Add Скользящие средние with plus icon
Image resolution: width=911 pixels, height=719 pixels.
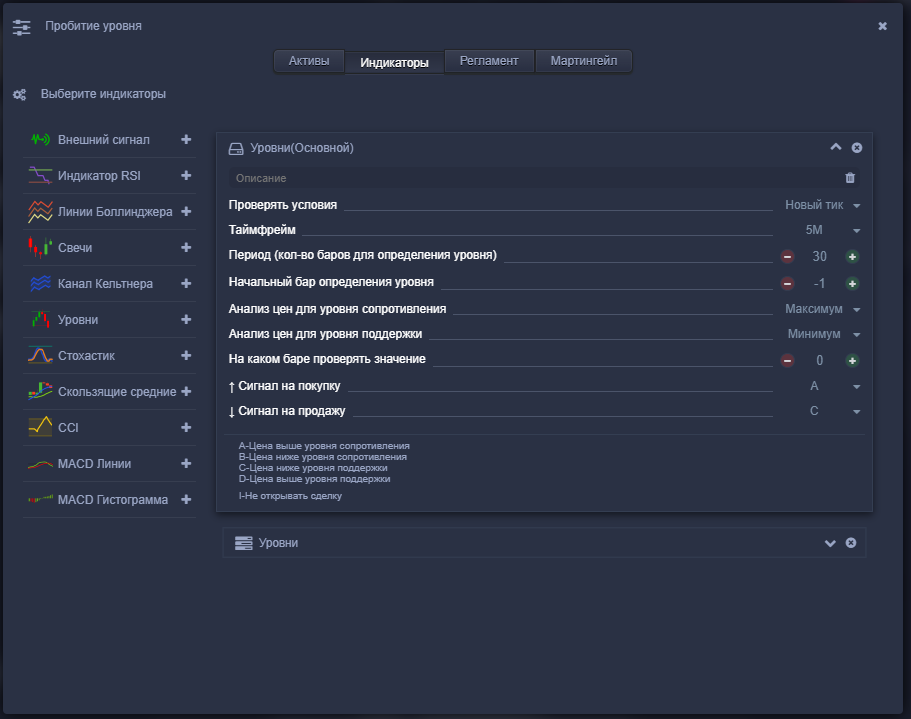coord(186,391)
